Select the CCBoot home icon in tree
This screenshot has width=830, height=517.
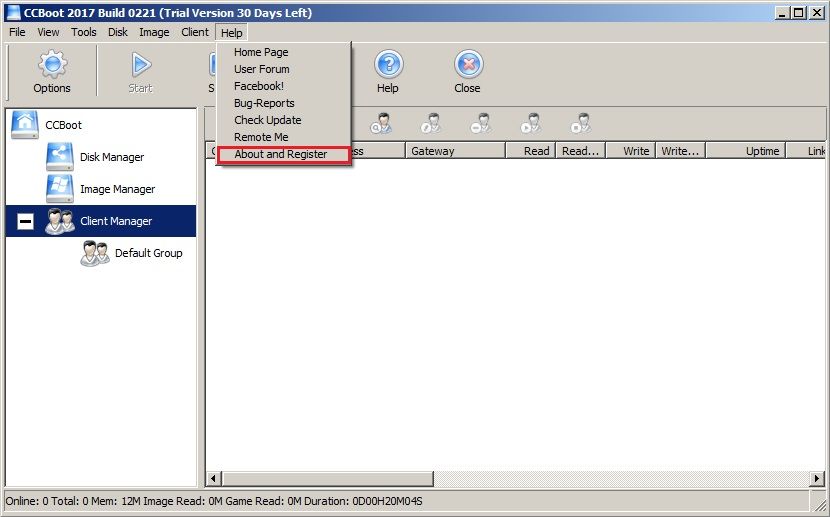[24, 125]
